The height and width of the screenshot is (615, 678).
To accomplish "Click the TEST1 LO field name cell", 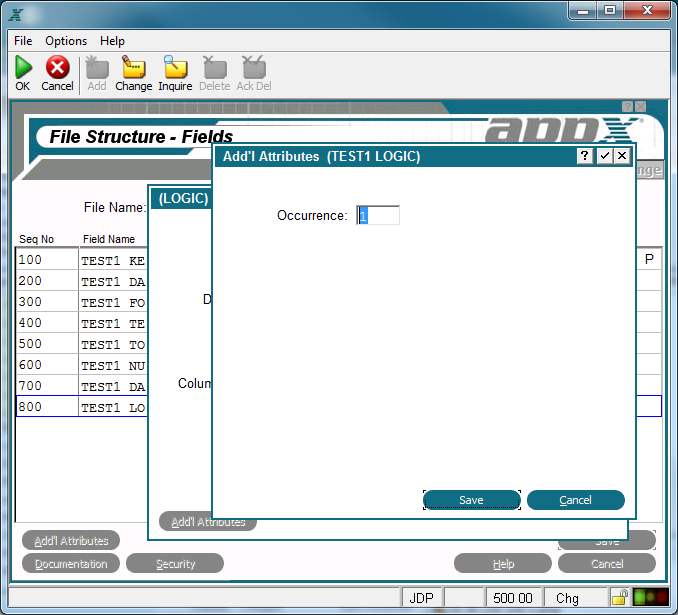I will click(113, 407).
